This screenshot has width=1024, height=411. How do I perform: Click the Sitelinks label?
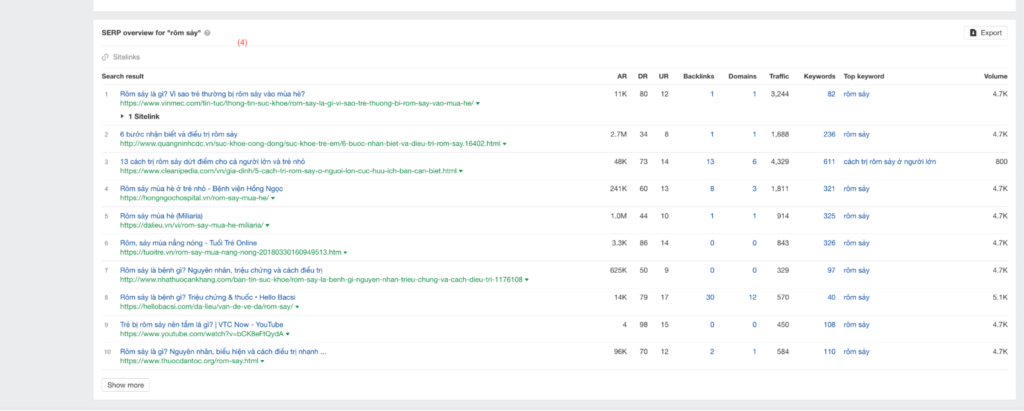click(x=126, y=57)
